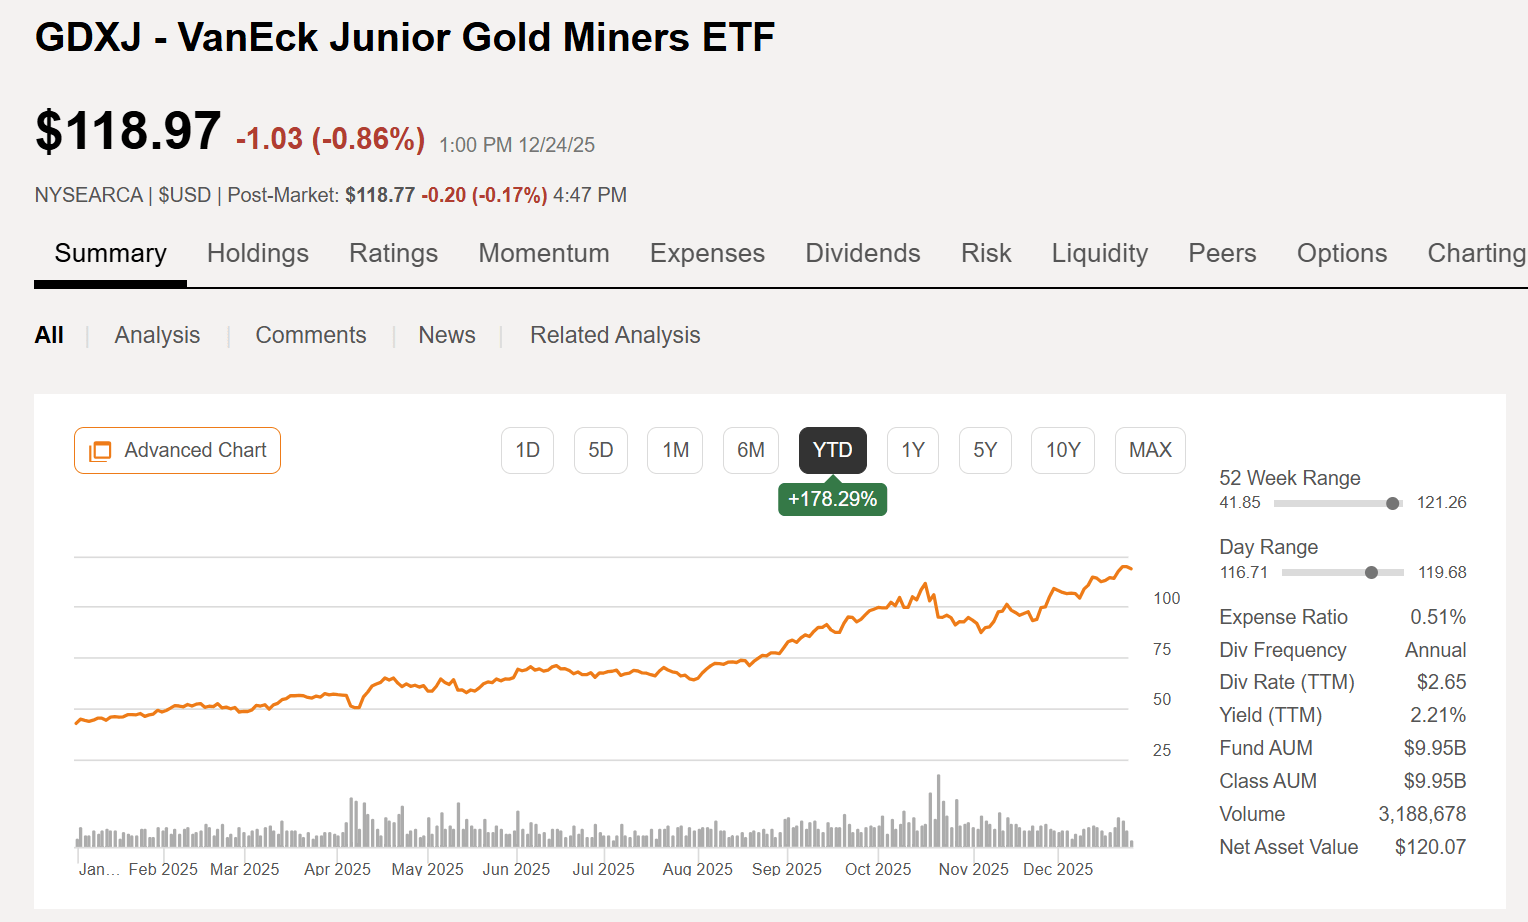Select the Momentum tab
The height and width of the screenshot is (922, 1528).
point(544,253)
